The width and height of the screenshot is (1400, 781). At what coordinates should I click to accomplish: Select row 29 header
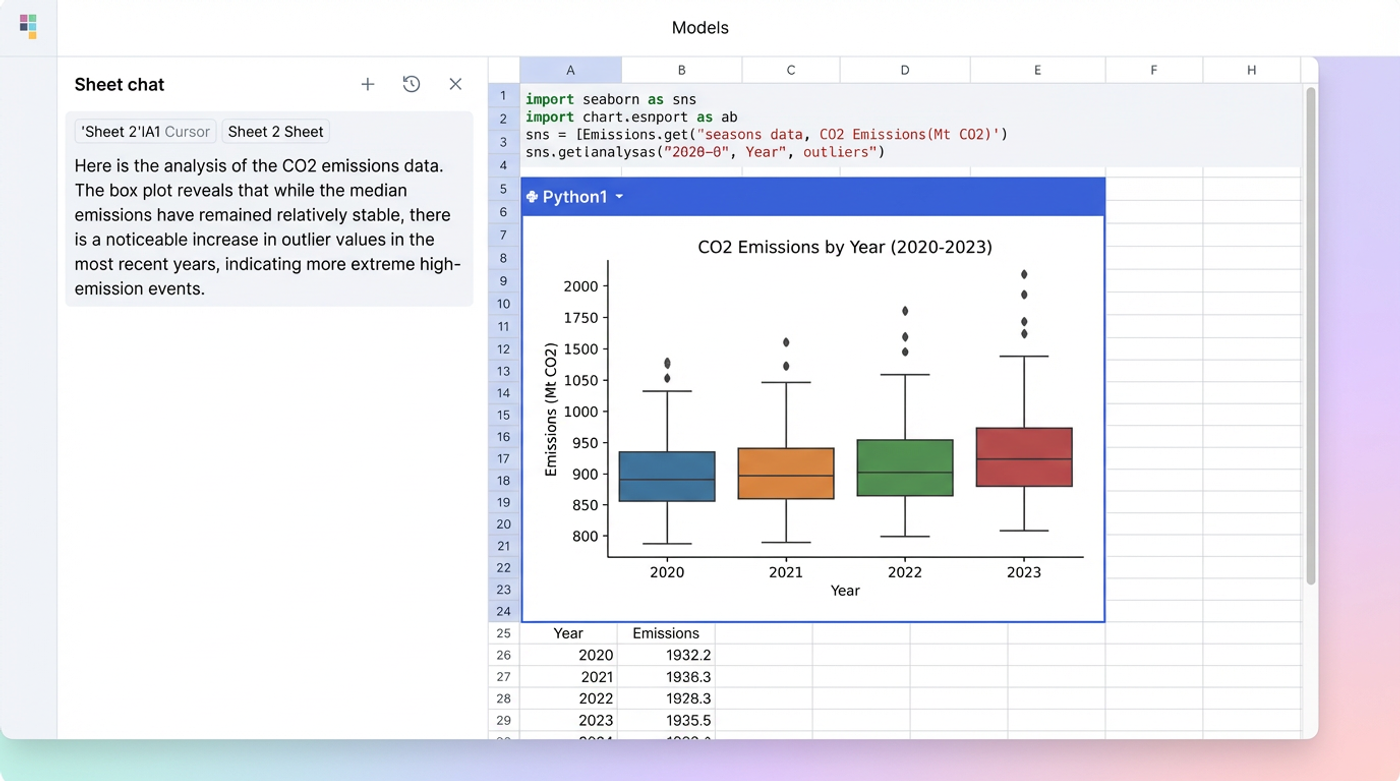[x=504, y=720]
